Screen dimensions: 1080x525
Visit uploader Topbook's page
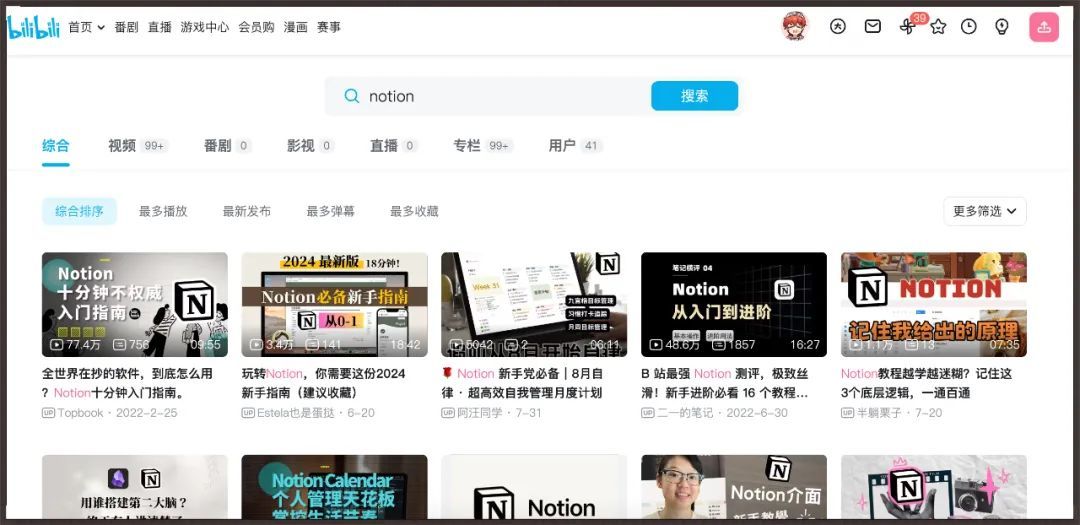pos(81,413)
